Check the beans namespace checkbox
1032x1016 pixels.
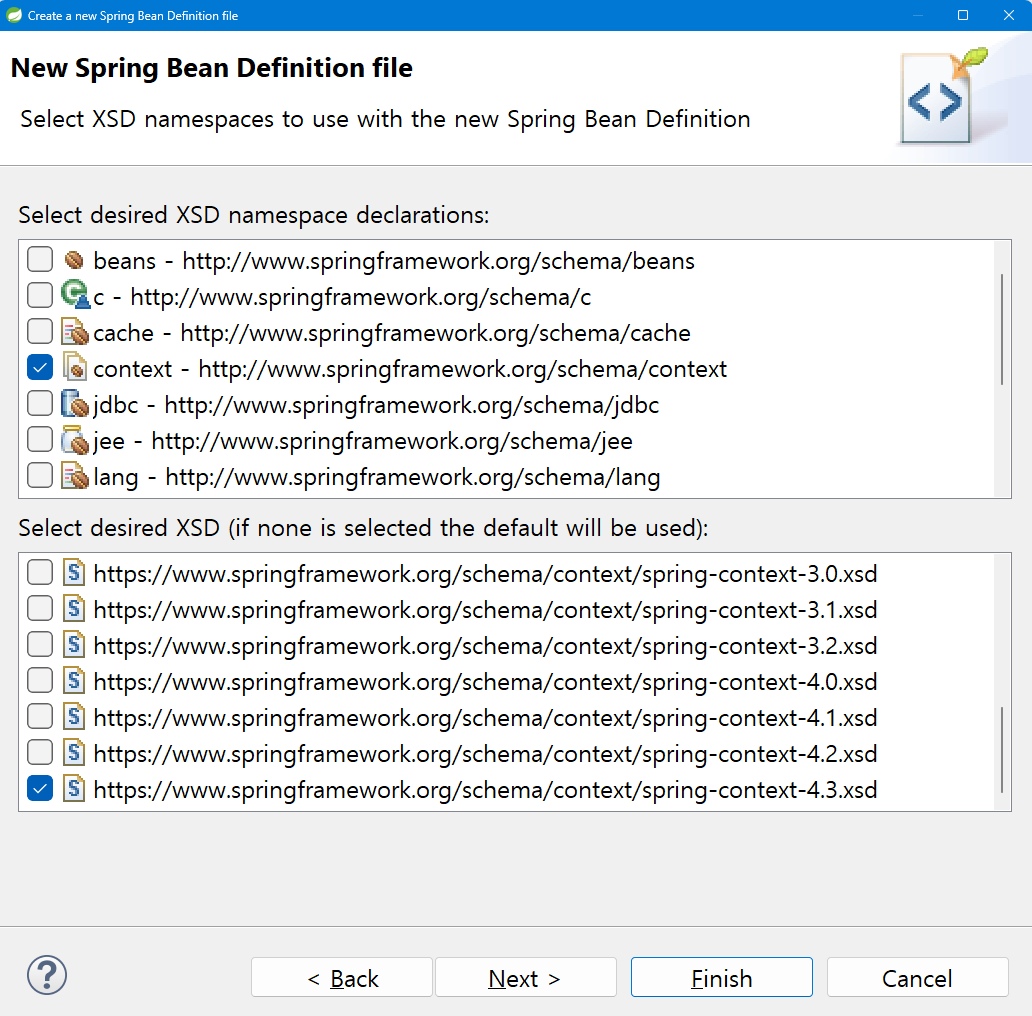tap(39, 260)
